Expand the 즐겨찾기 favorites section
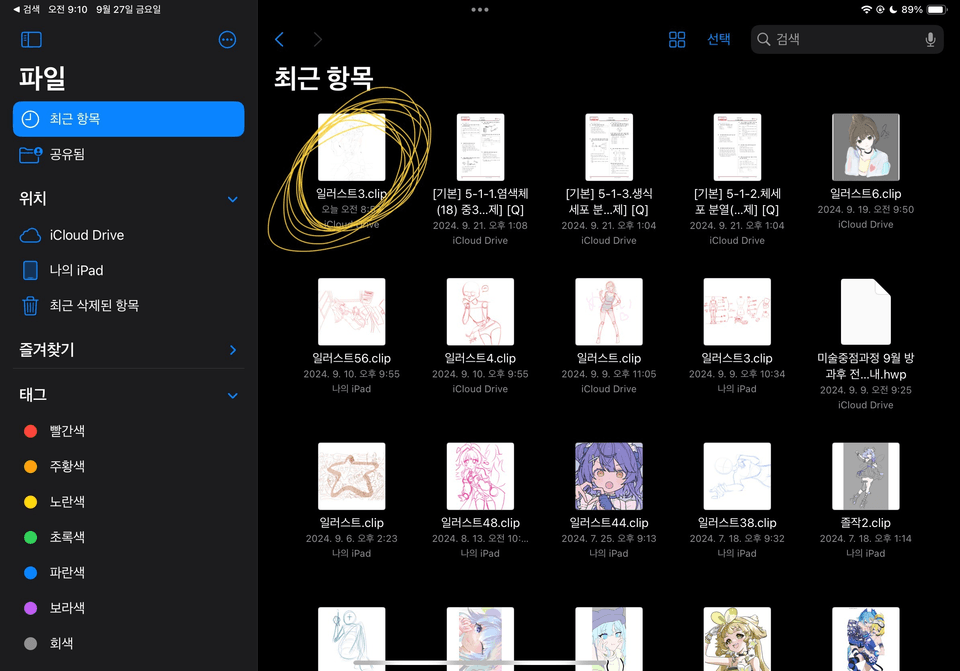This screenshot has height=671, width=960. coord(232,351)
